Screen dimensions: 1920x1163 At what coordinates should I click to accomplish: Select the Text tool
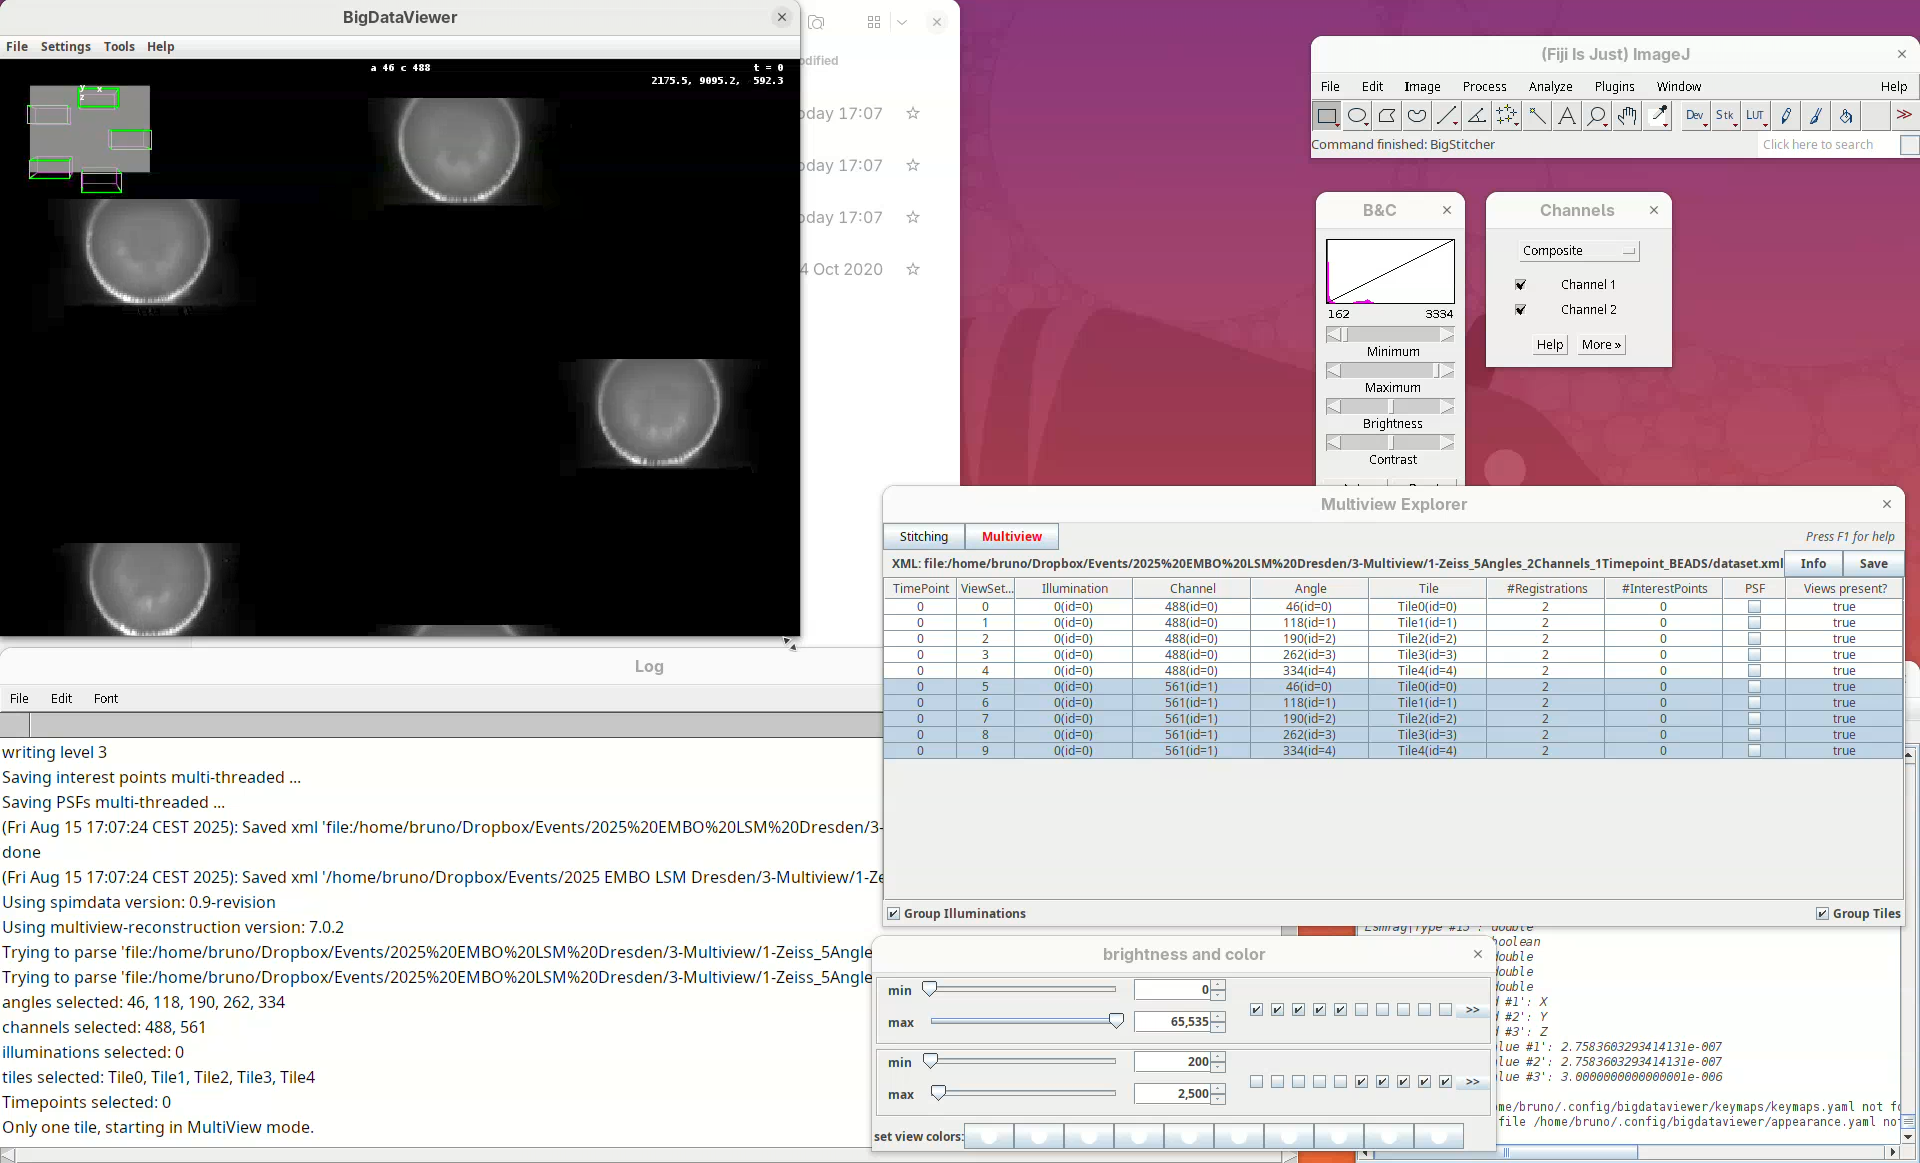1567,116
